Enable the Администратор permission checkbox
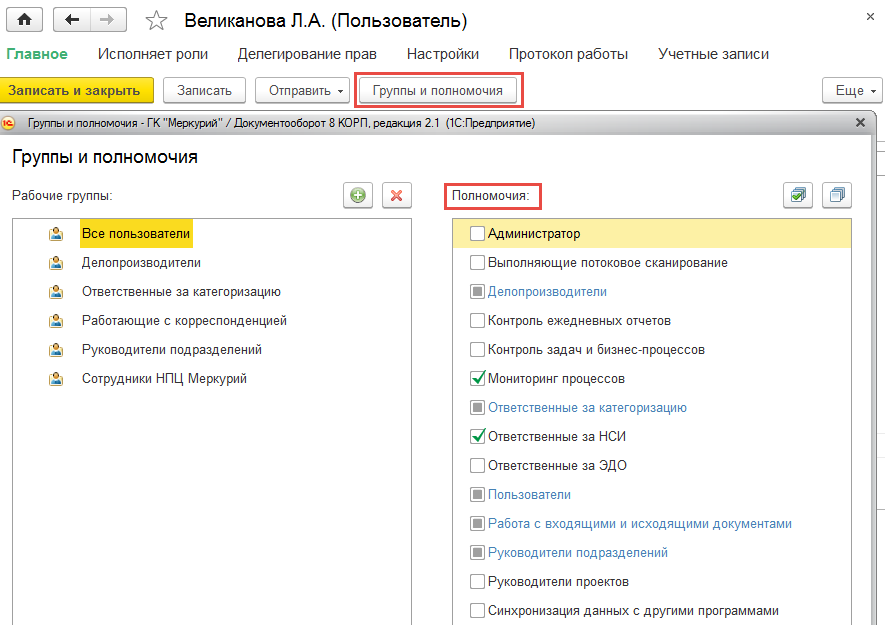 (x=477, y=233)
